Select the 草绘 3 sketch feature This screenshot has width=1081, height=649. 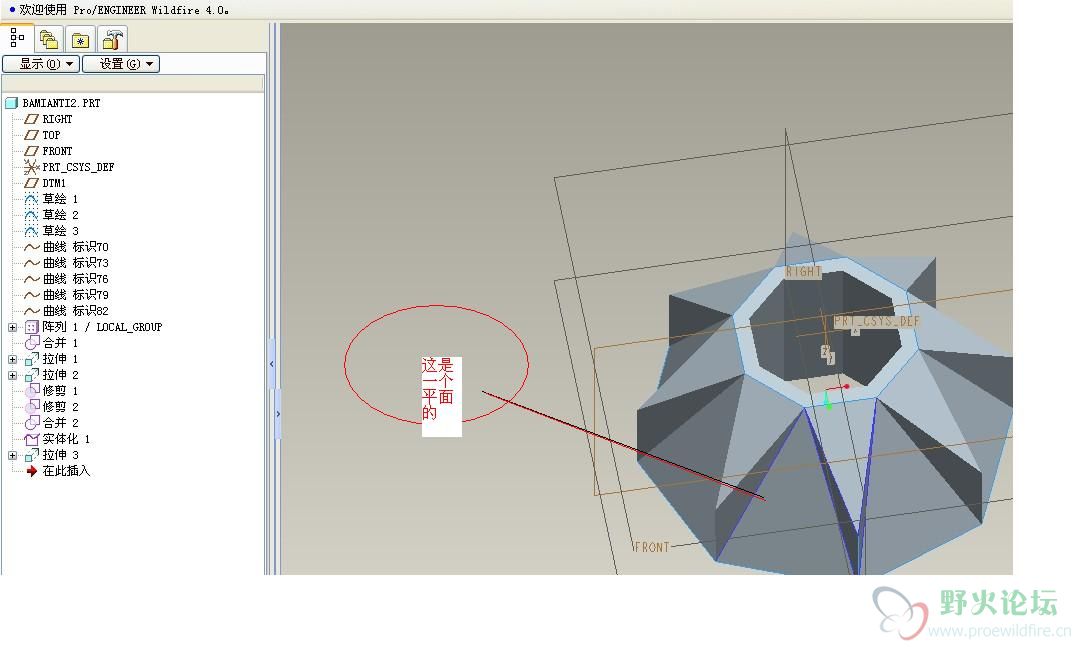coord(60,231)
